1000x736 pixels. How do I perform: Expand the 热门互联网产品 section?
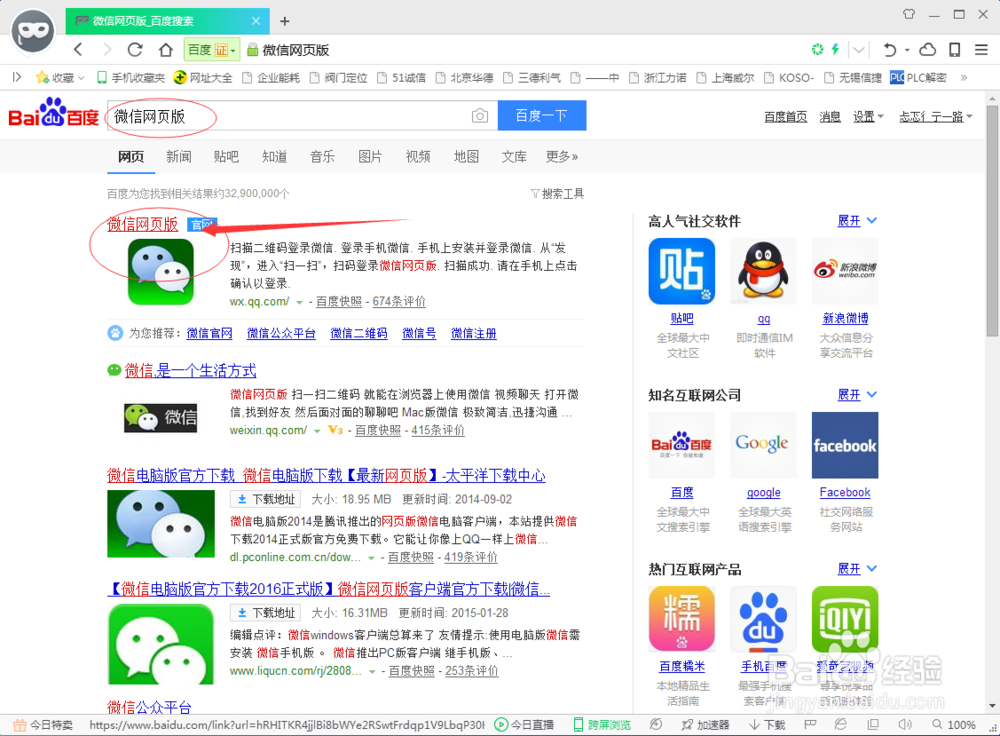tap(857, 569)
